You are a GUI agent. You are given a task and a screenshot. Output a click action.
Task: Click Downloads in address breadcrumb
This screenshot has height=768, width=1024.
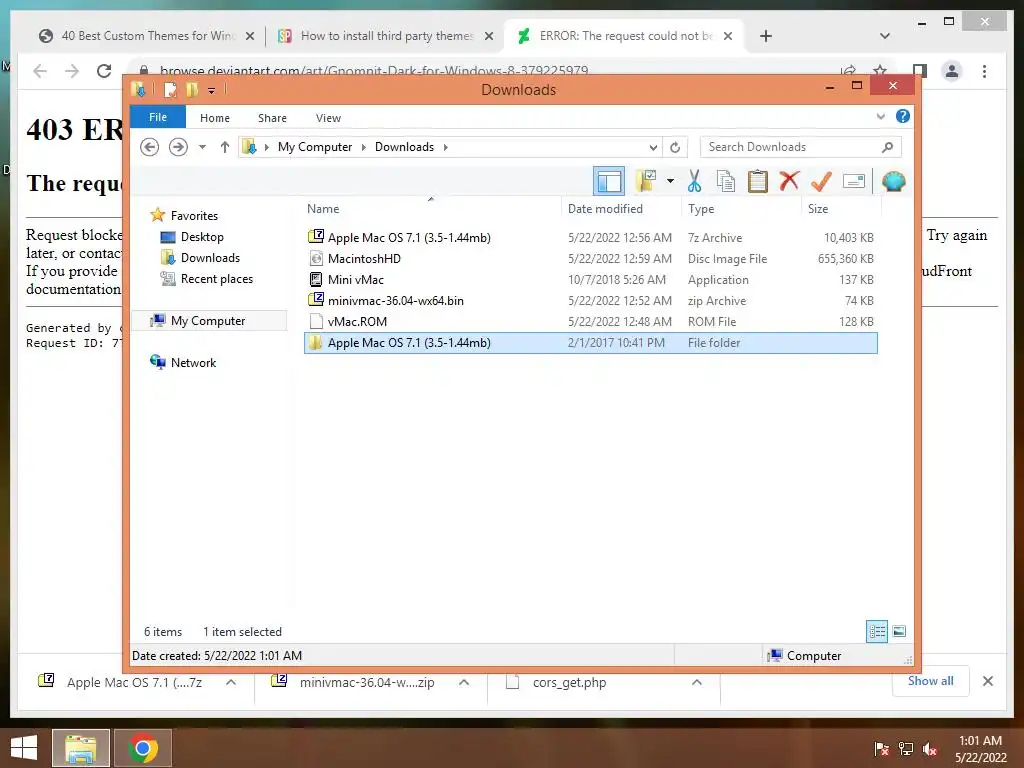[404, 147]
